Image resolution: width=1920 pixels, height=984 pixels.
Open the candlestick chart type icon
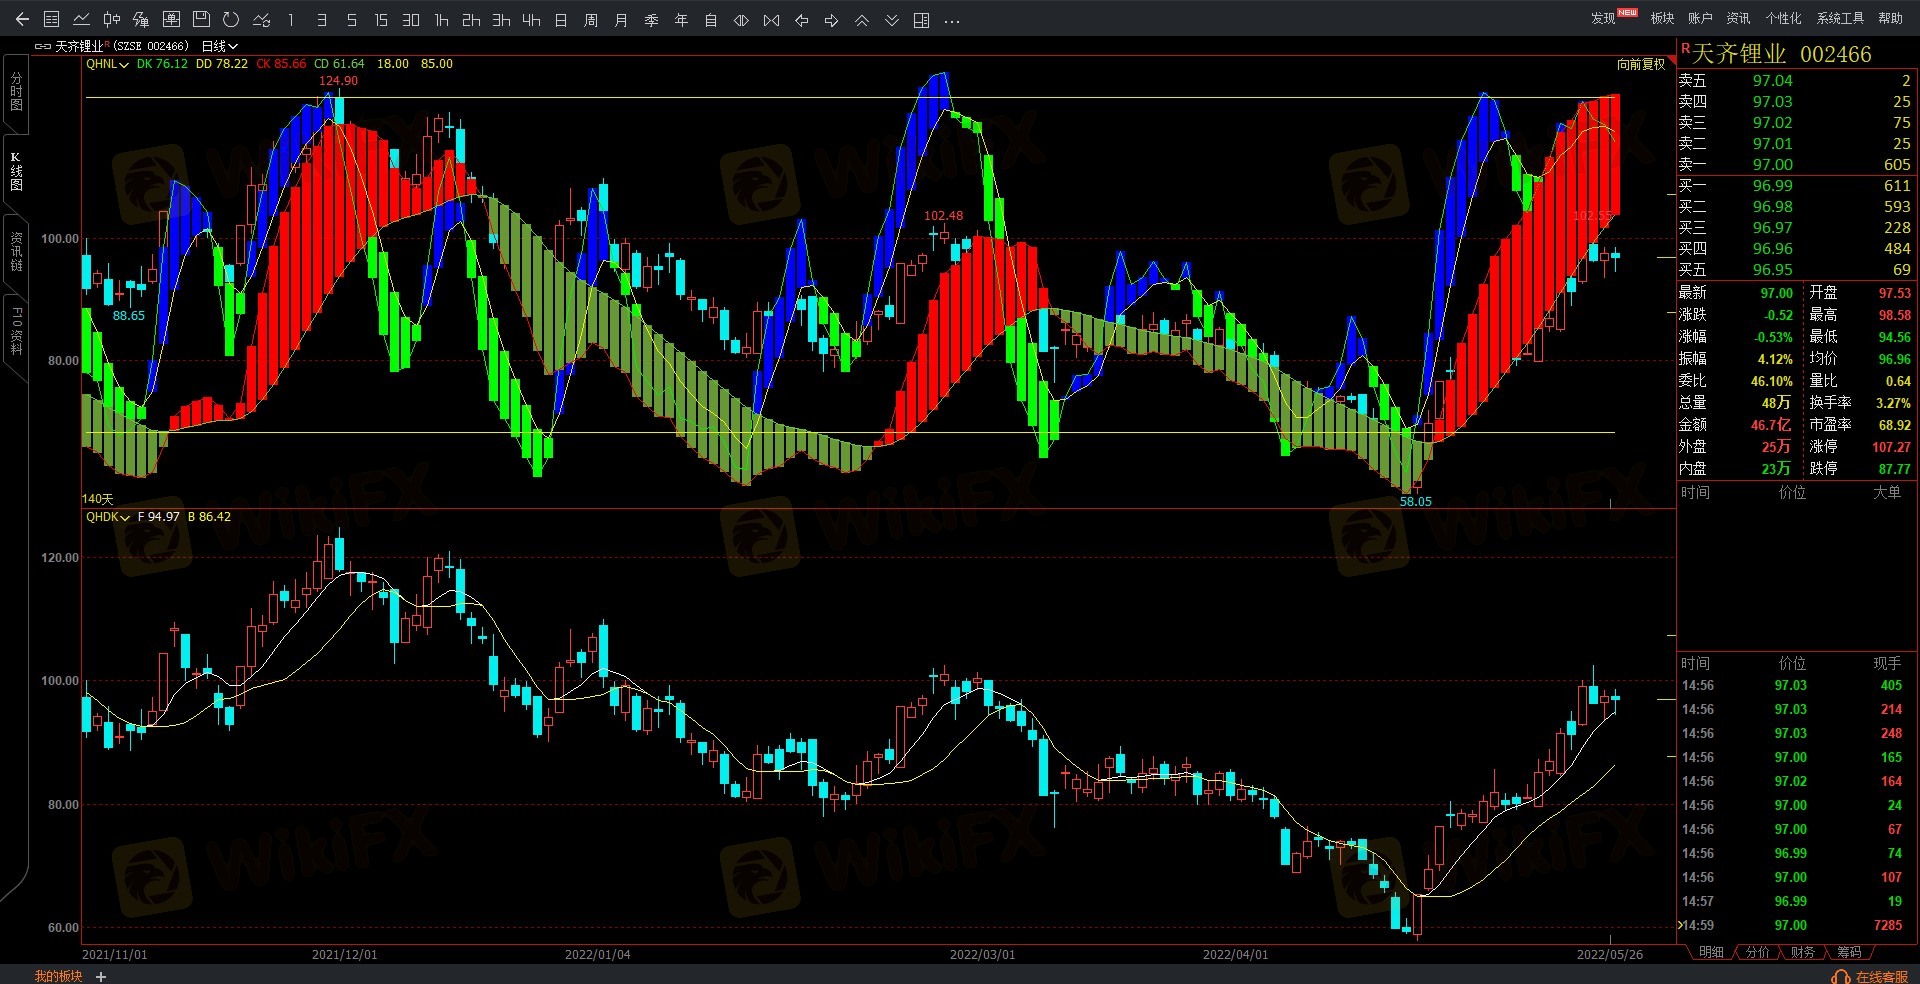(111, 19)
